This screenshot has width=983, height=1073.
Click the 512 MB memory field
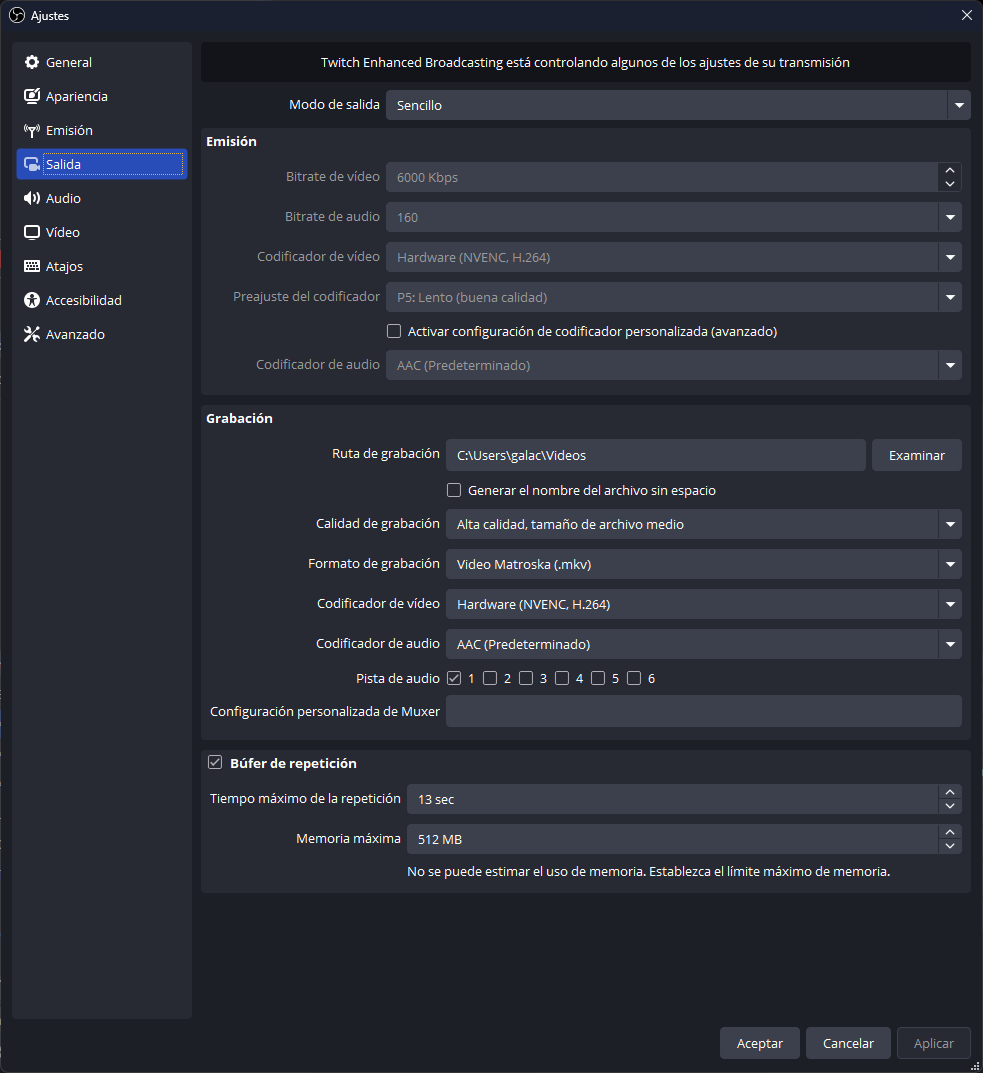(x=672, y=839)
